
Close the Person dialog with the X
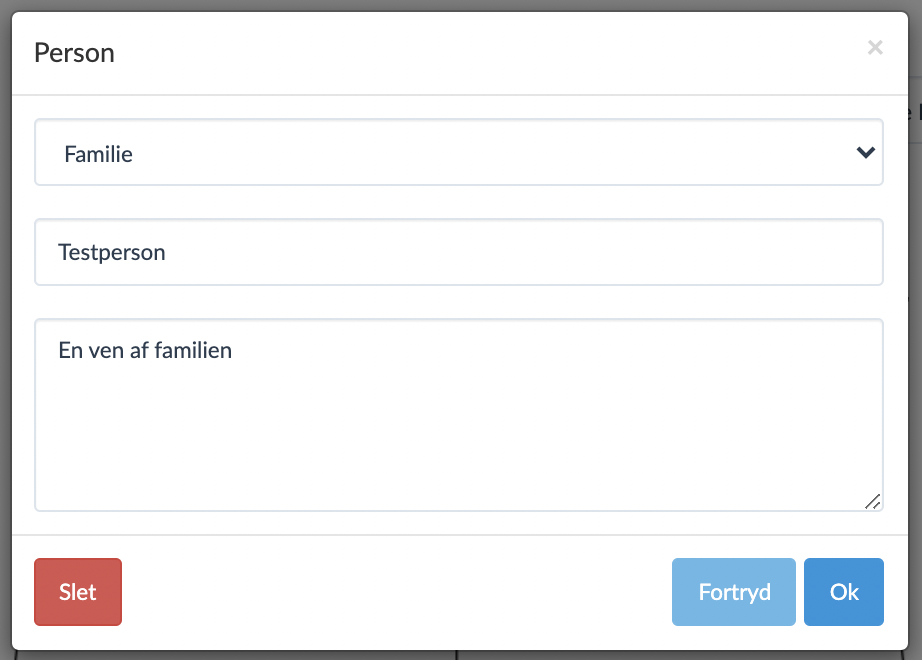[875, 47]
